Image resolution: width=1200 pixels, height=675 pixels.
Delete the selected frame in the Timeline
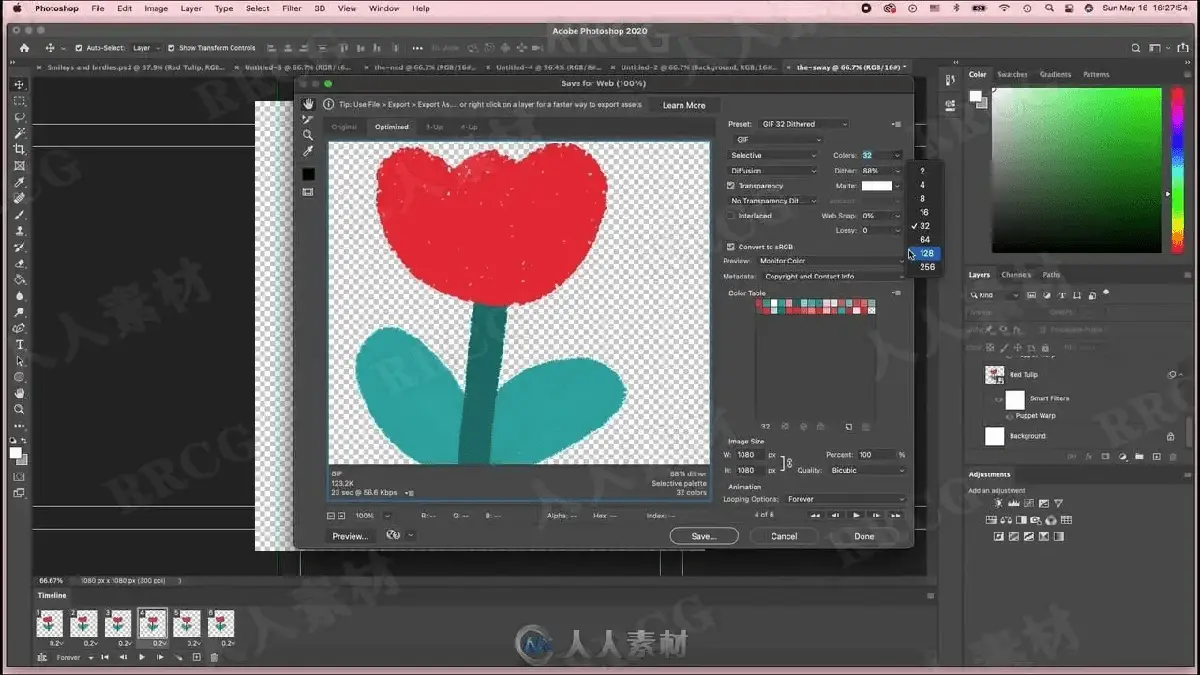click(x=213, y=657)
